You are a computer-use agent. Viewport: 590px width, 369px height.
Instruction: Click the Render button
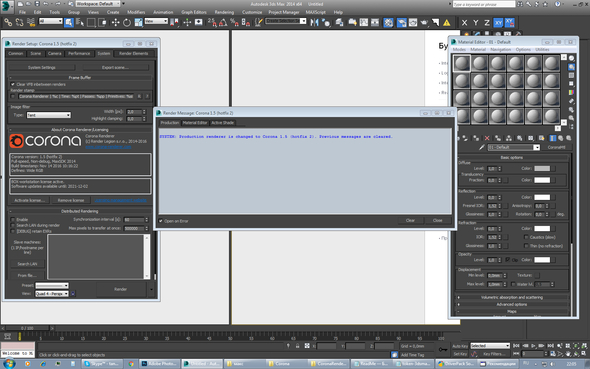click(x=120, y=289)
